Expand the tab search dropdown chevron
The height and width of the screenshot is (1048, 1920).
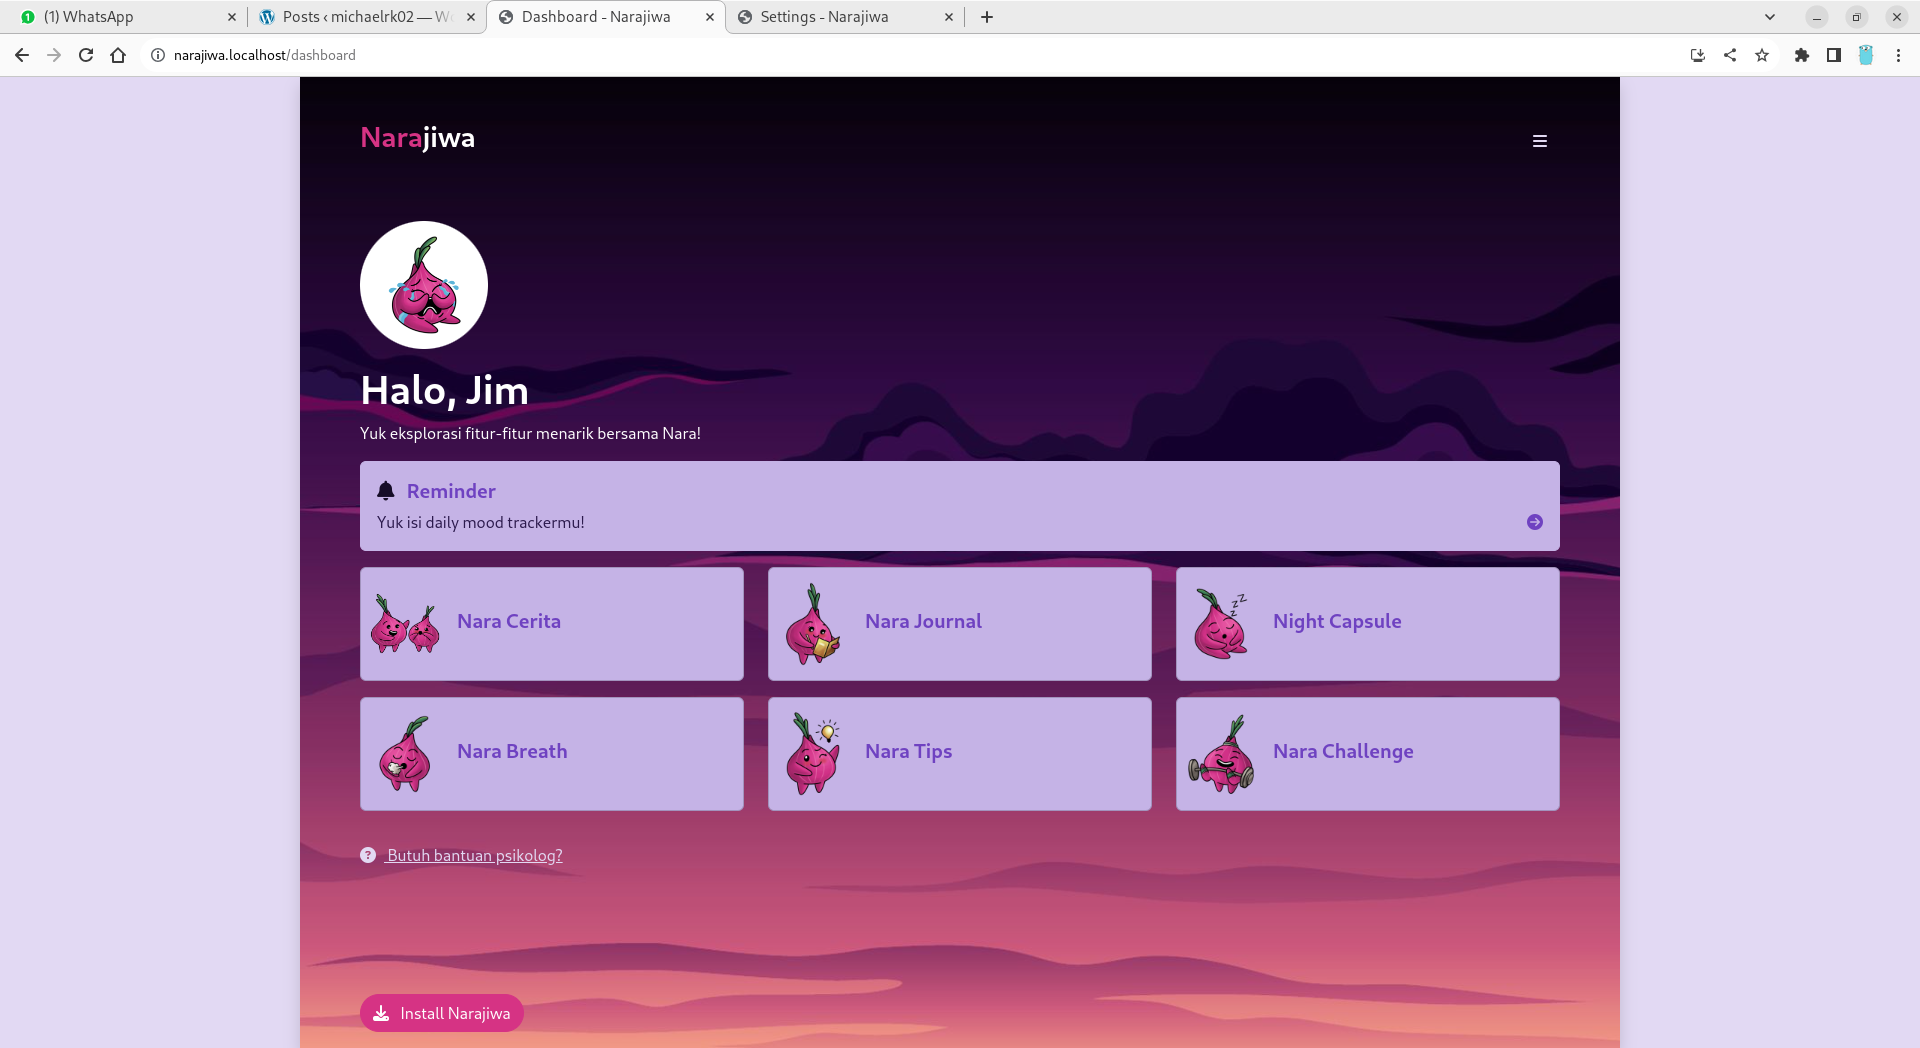[1769, 17]
